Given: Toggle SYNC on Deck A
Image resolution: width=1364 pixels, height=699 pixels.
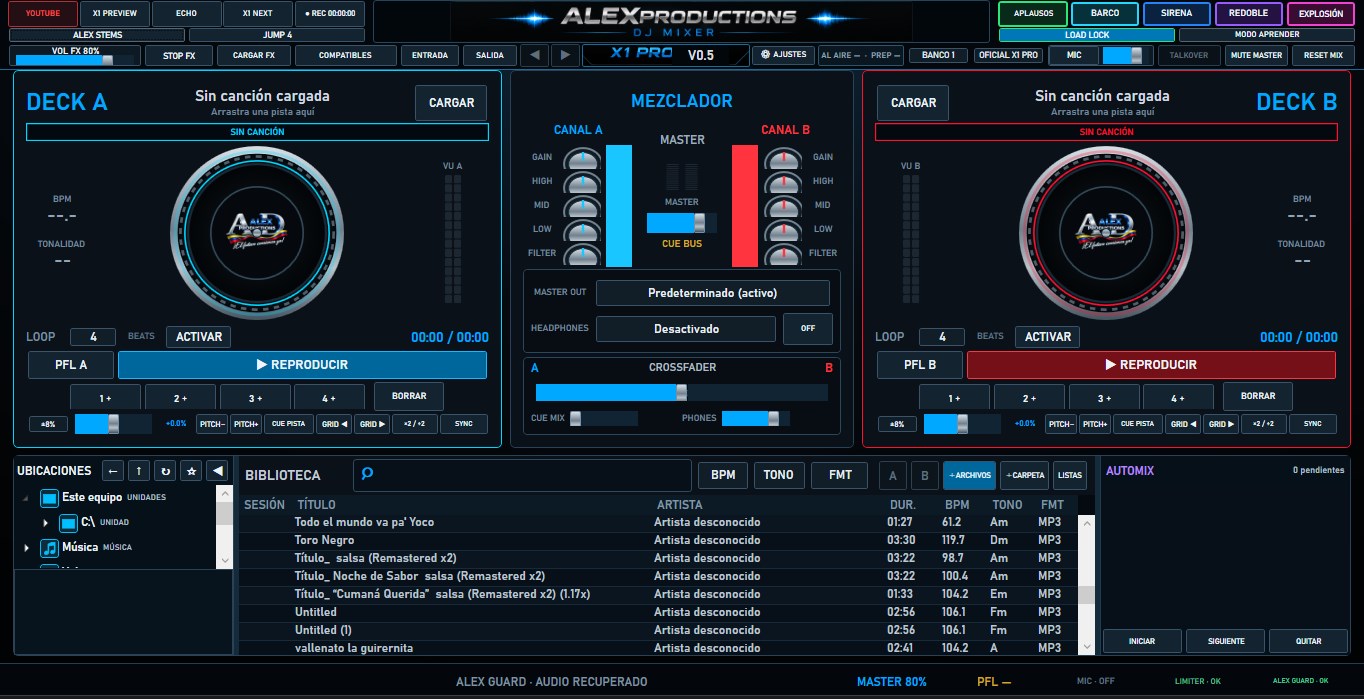Looking at the screenshot, I should point(463,424).
